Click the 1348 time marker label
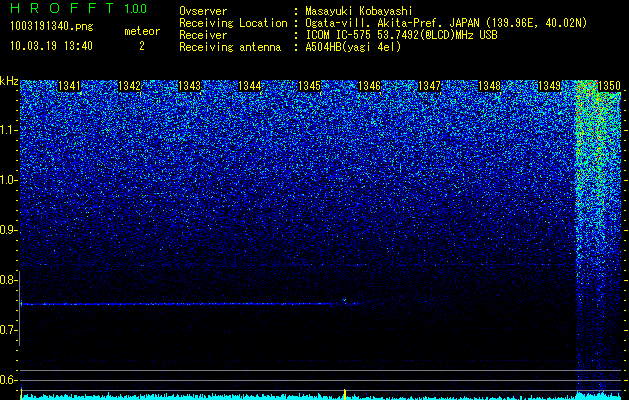The height and width of the screenshot is (400, 629). 489,86
